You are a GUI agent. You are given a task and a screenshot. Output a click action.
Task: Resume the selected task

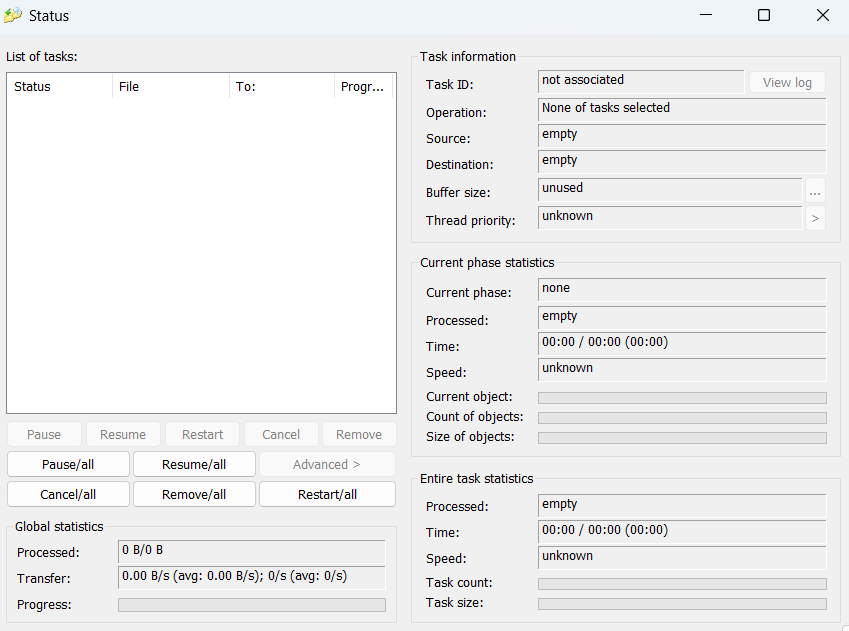[x=123, y=434]
